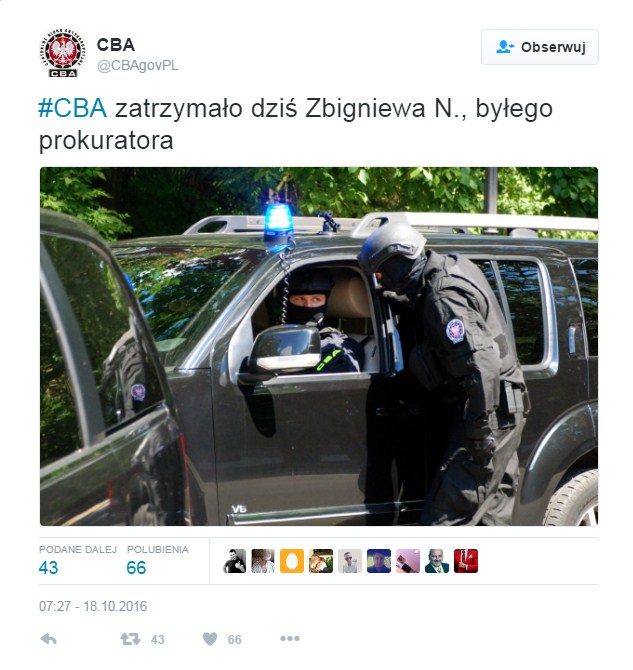Open the #CBA hashtag link
Screen dimensions: 633x670
point(73,108)
